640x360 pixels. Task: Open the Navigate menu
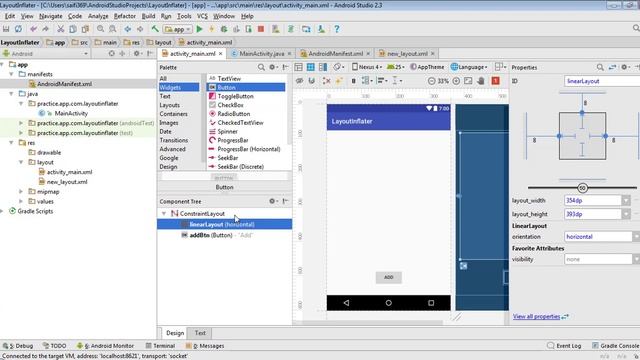coord(51,16)
